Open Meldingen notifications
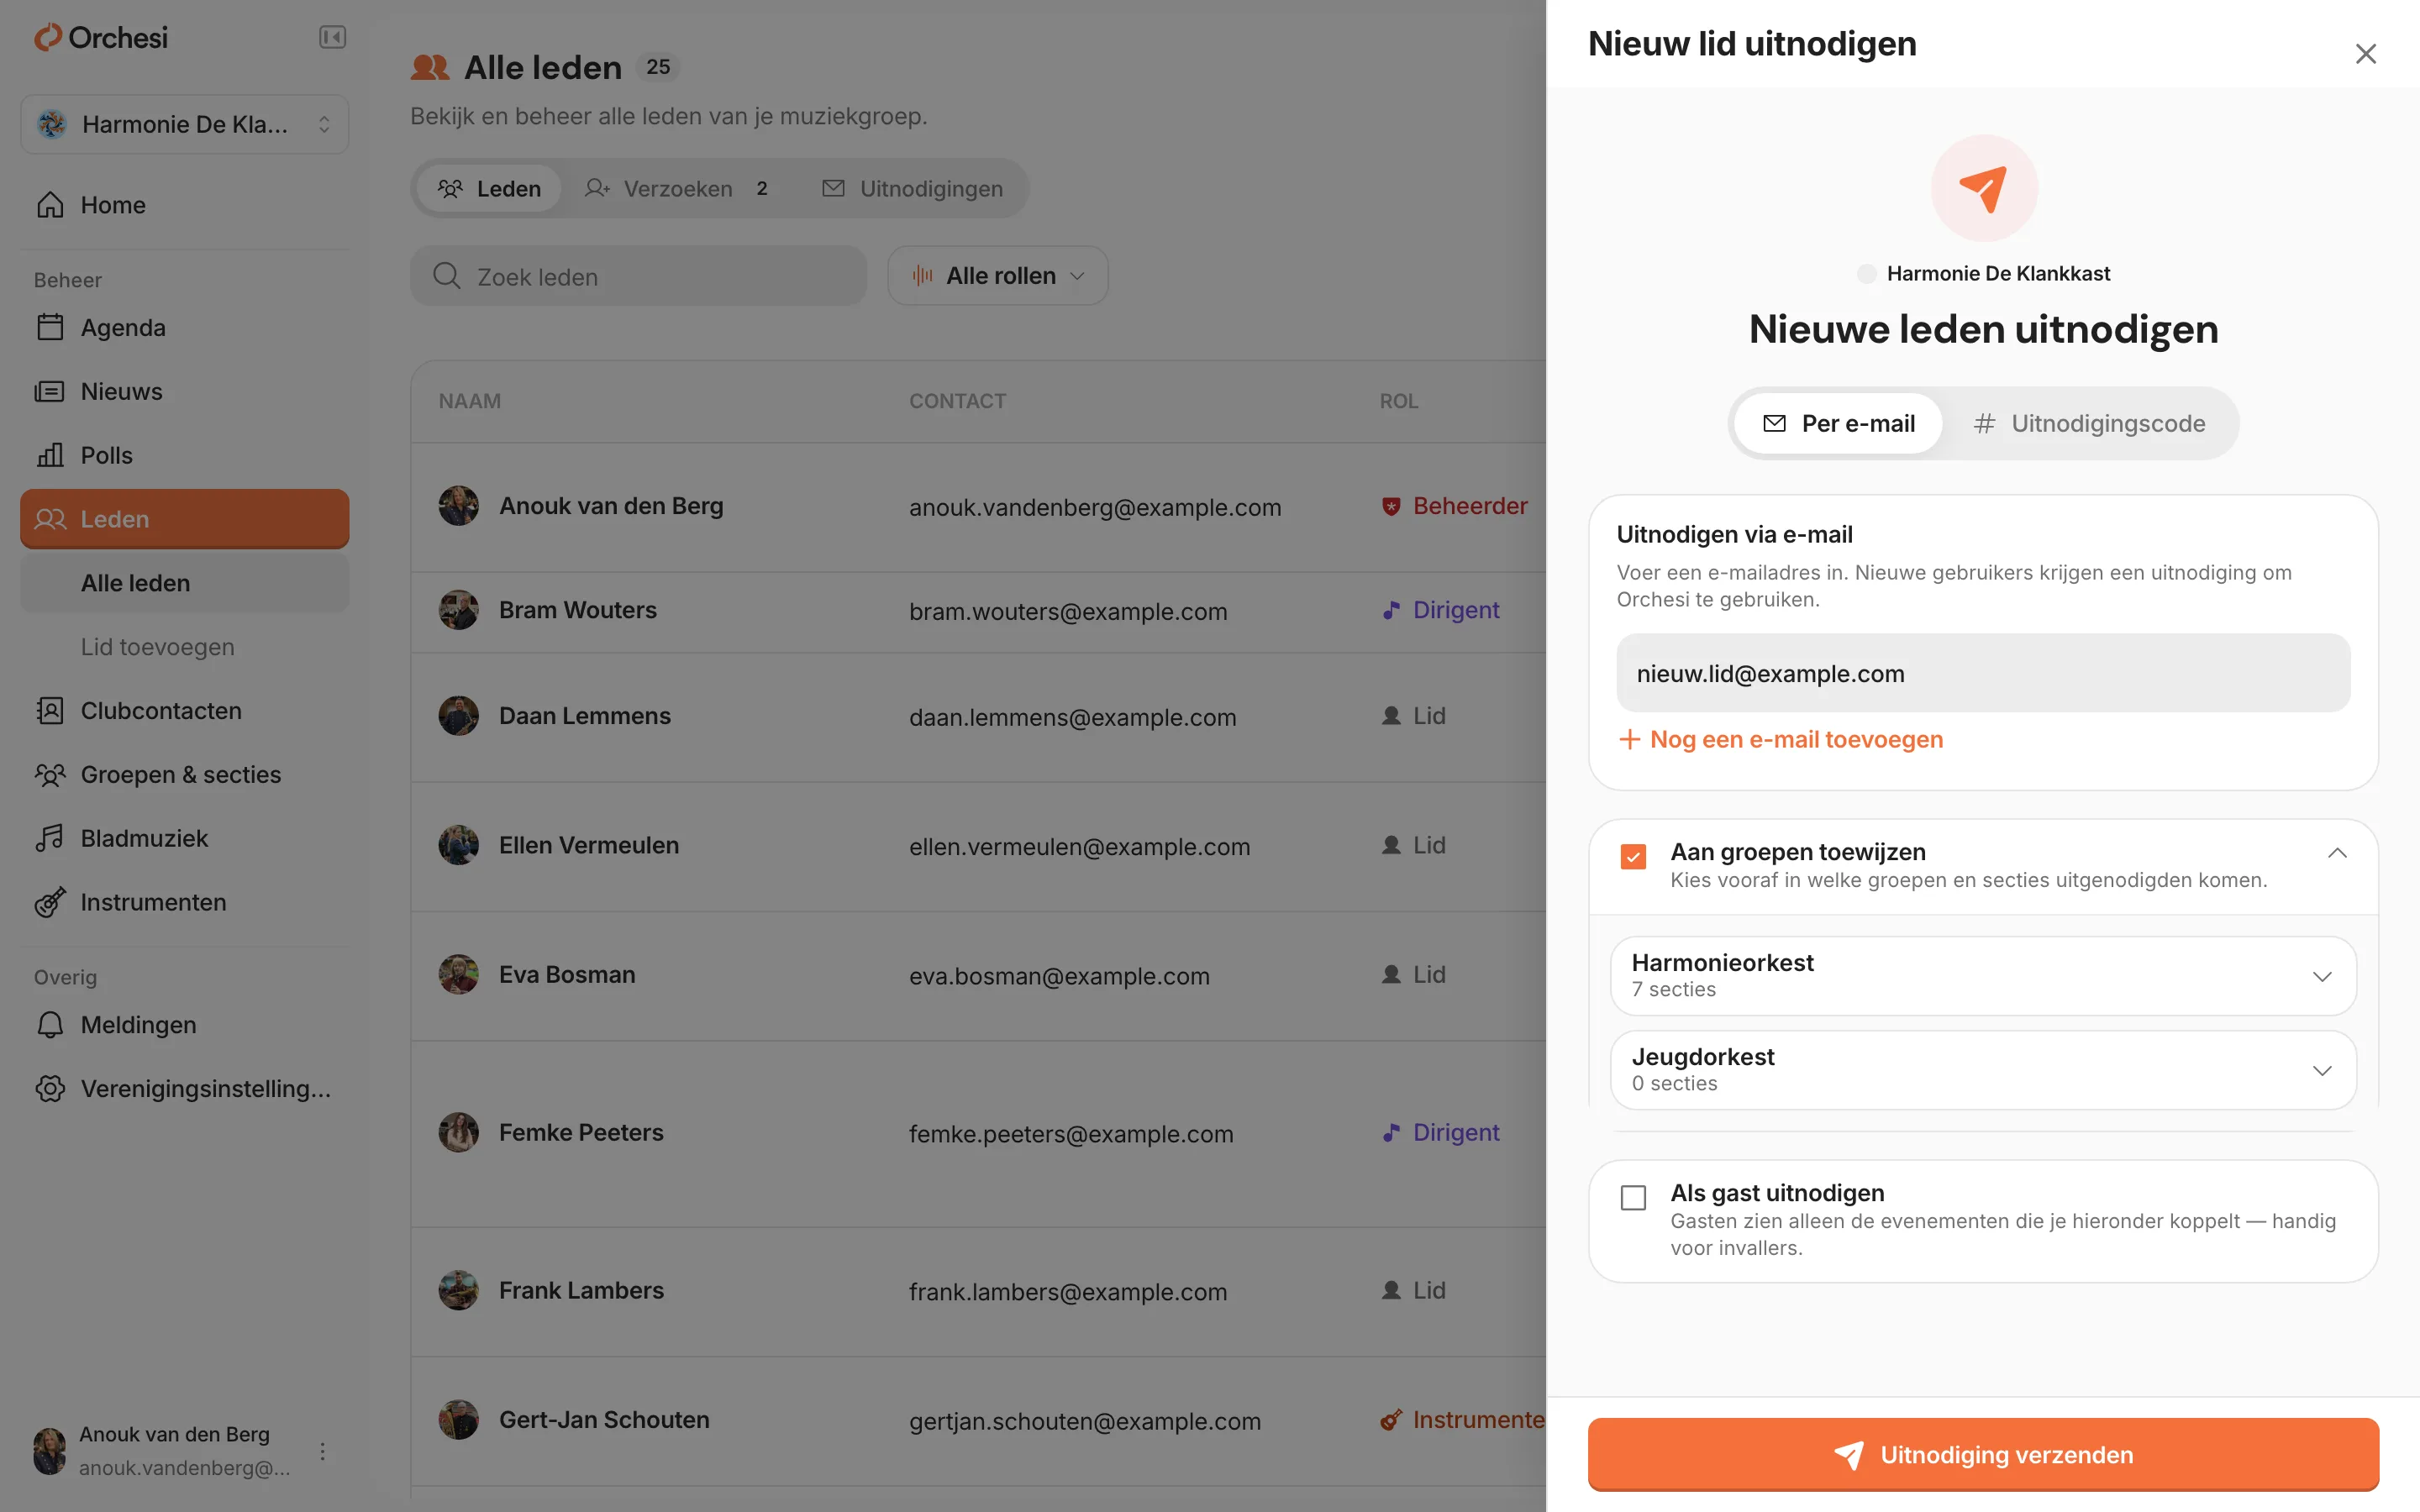Viewport: 2420px width, 1512px height. click(x=185, y=1025)
